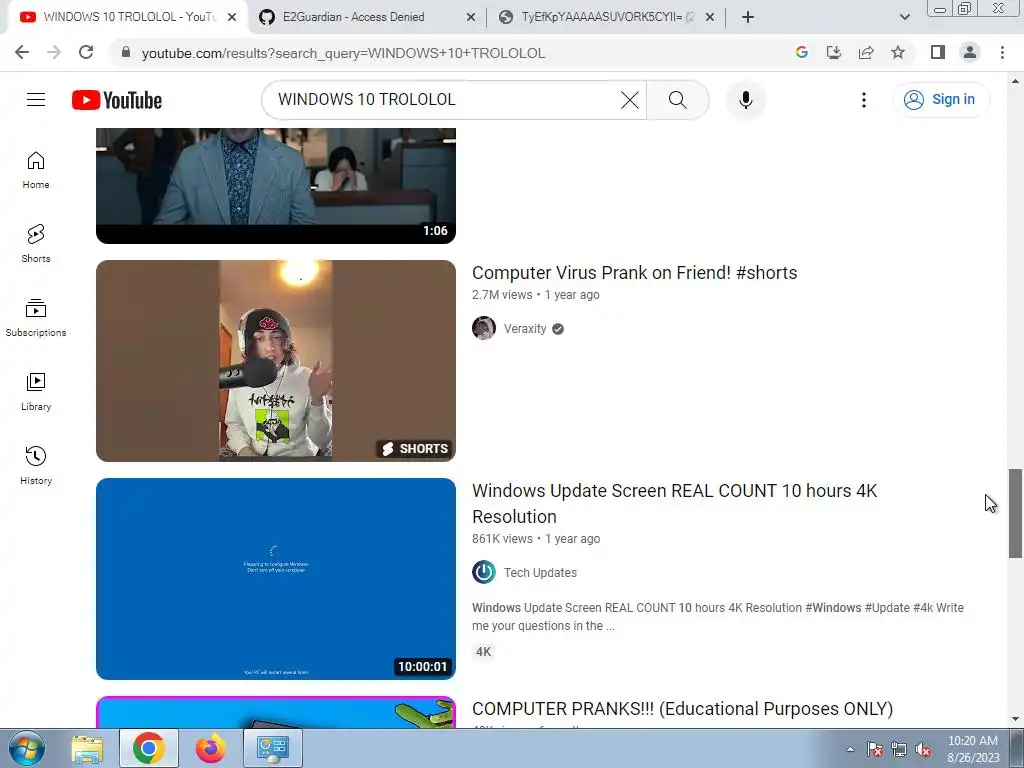Screen dimensions: 1024x768
Task: Submit search with magnifier button
Action: click(x=677, y=100)
